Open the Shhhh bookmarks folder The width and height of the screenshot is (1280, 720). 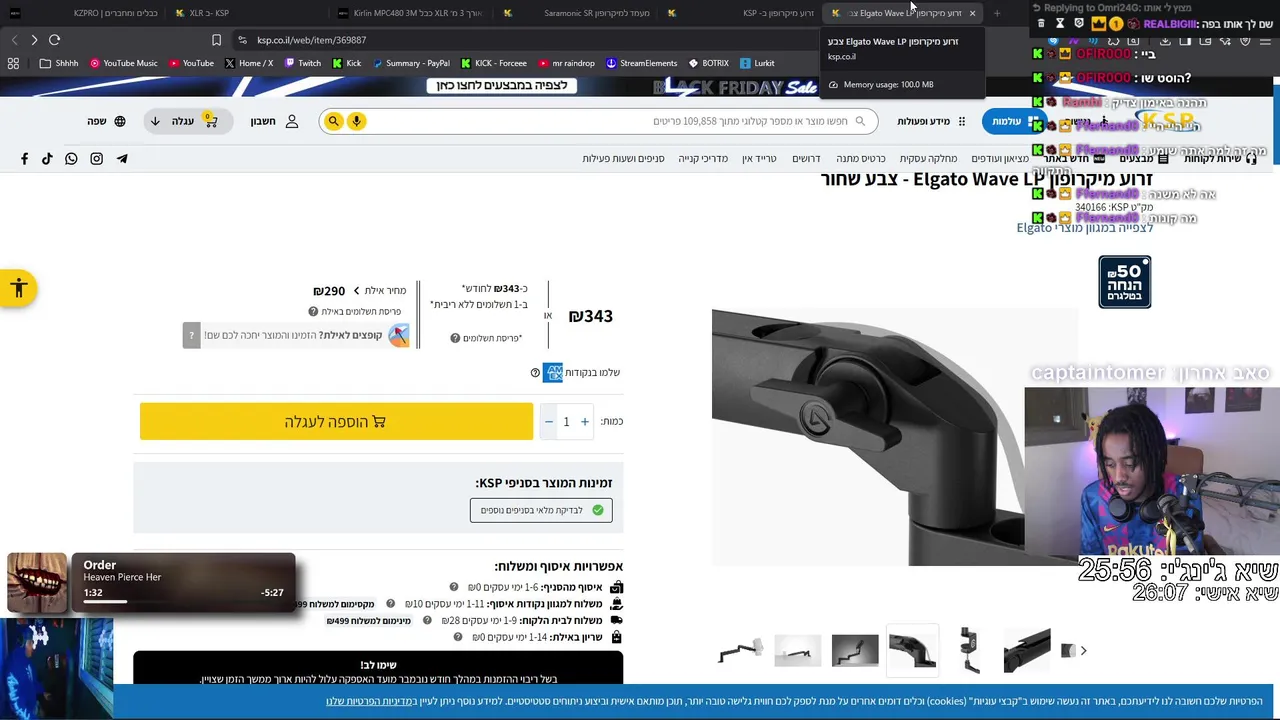[59, 63]
